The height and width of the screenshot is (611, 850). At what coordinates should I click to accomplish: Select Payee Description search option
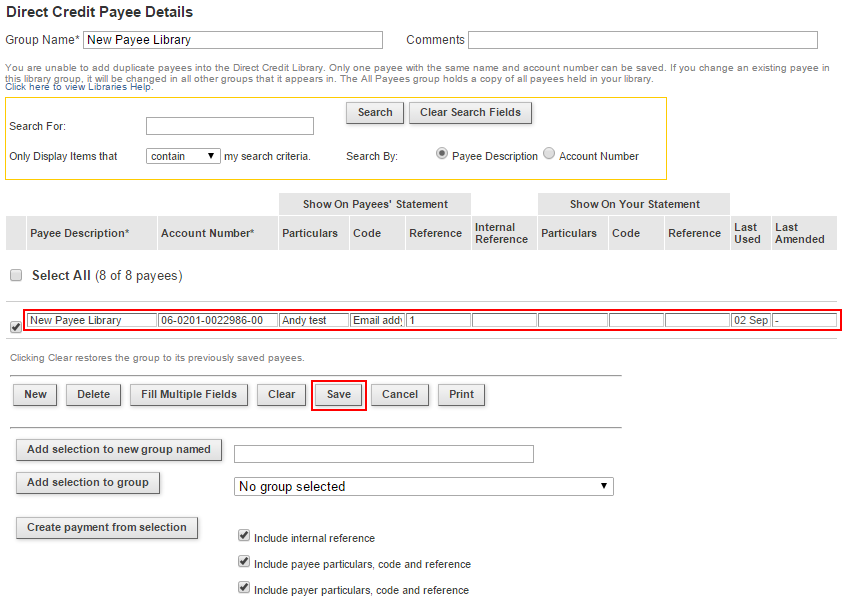point(442,154)
